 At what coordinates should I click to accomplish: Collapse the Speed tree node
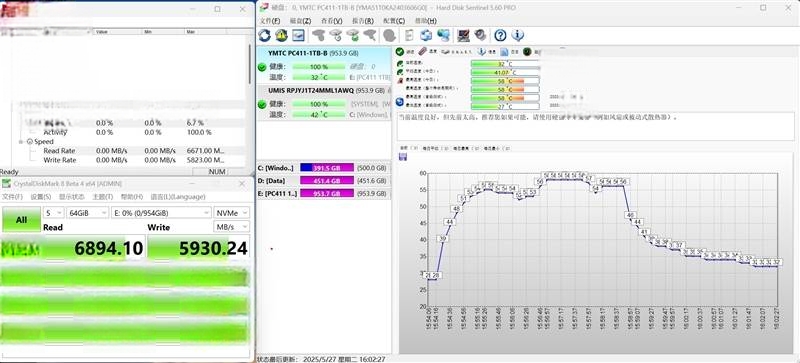pos(21,141)
